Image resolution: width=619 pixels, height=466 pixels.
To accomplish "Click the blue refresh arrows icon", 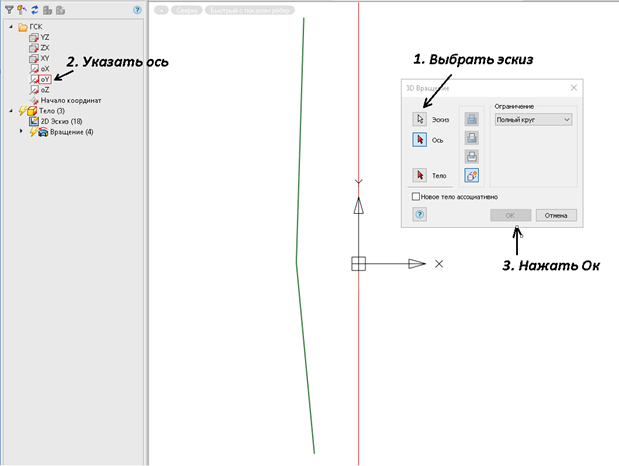I will point(34,9).
